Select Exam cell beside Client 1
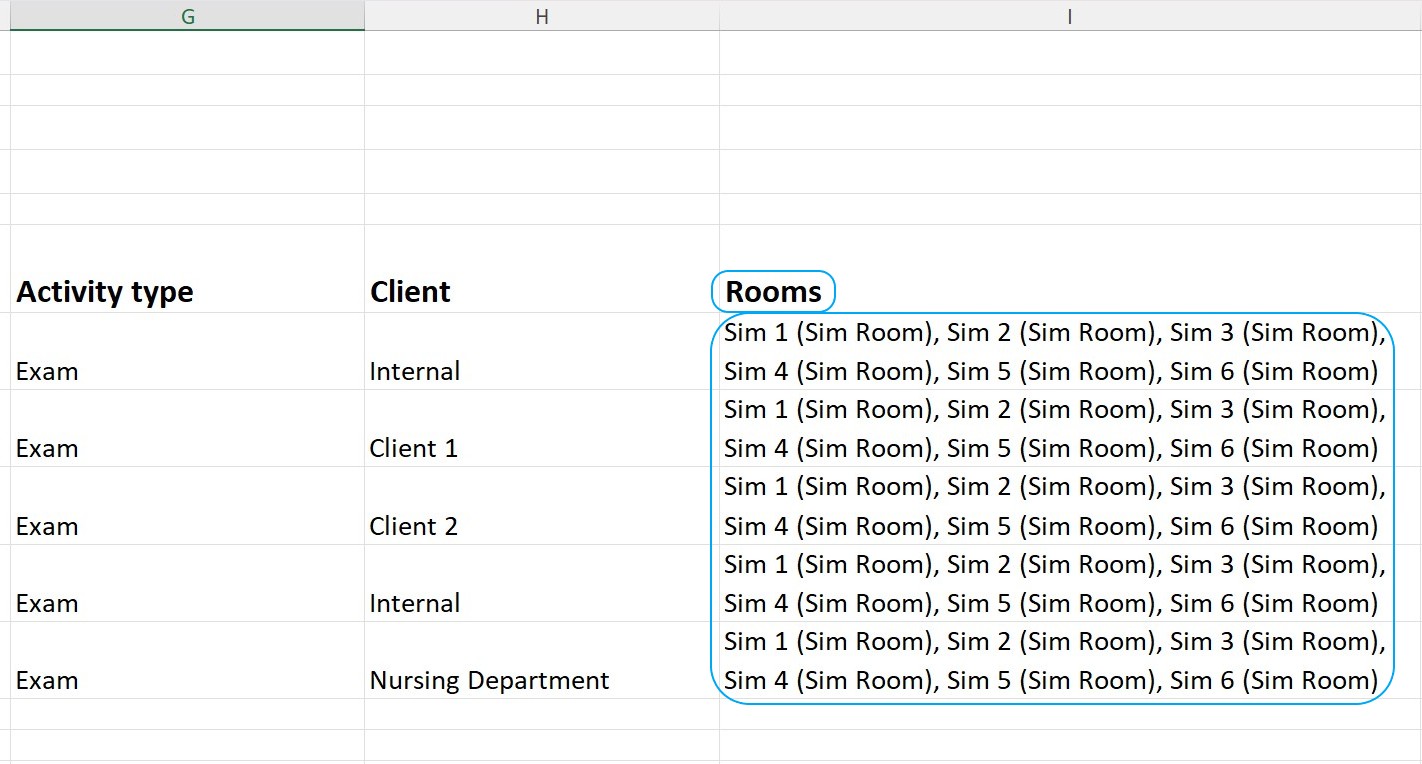This screenshot has width=1422, height=764. [x=187, y=429]
